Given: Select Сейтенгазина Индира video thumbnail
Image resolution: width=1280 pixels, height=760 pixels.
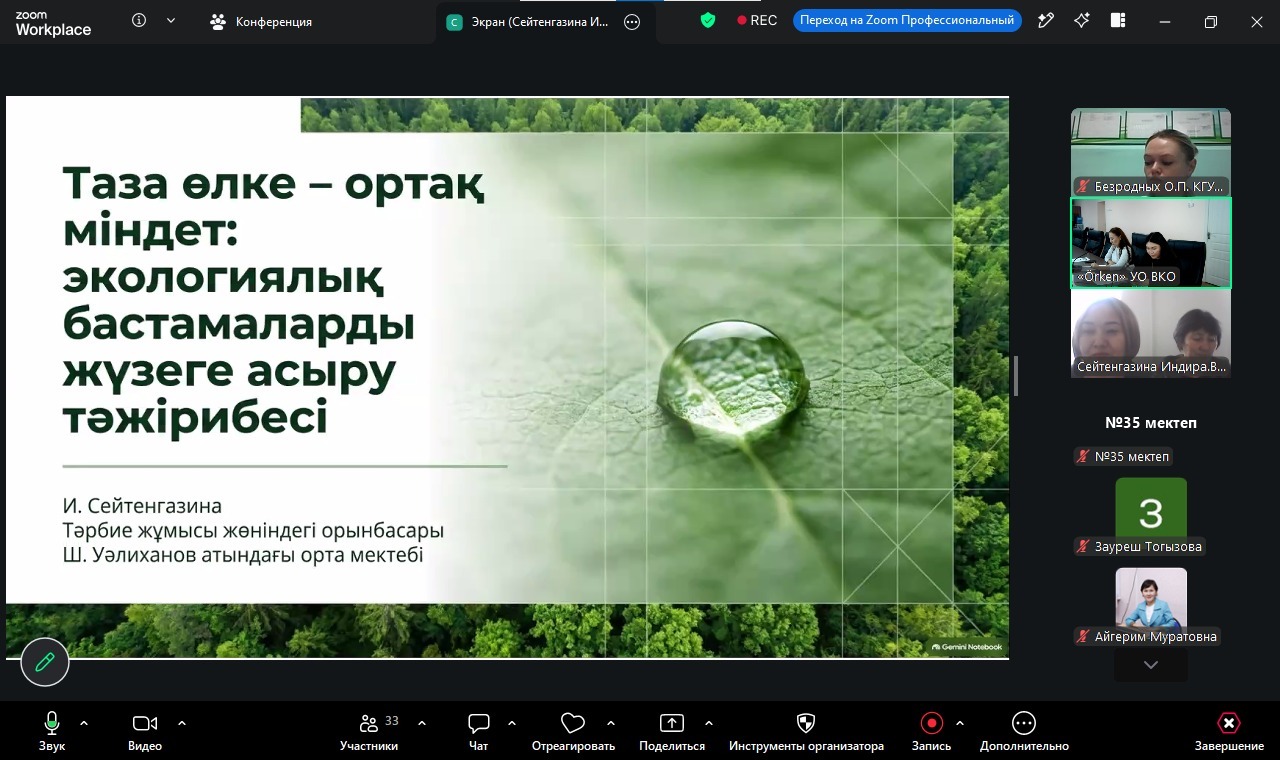Looking at the screenshot, I should (x=1151, y=333).
